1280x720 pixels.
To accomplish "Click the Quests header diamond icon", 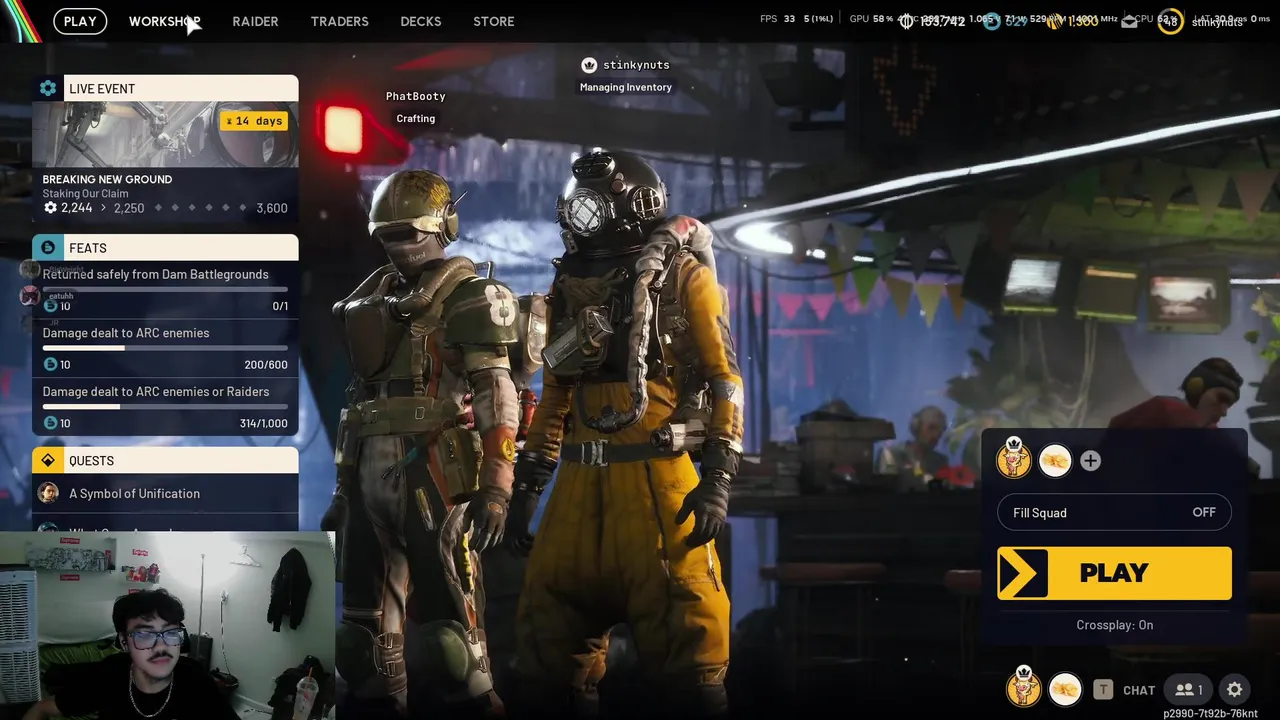I will pos(48,460).
